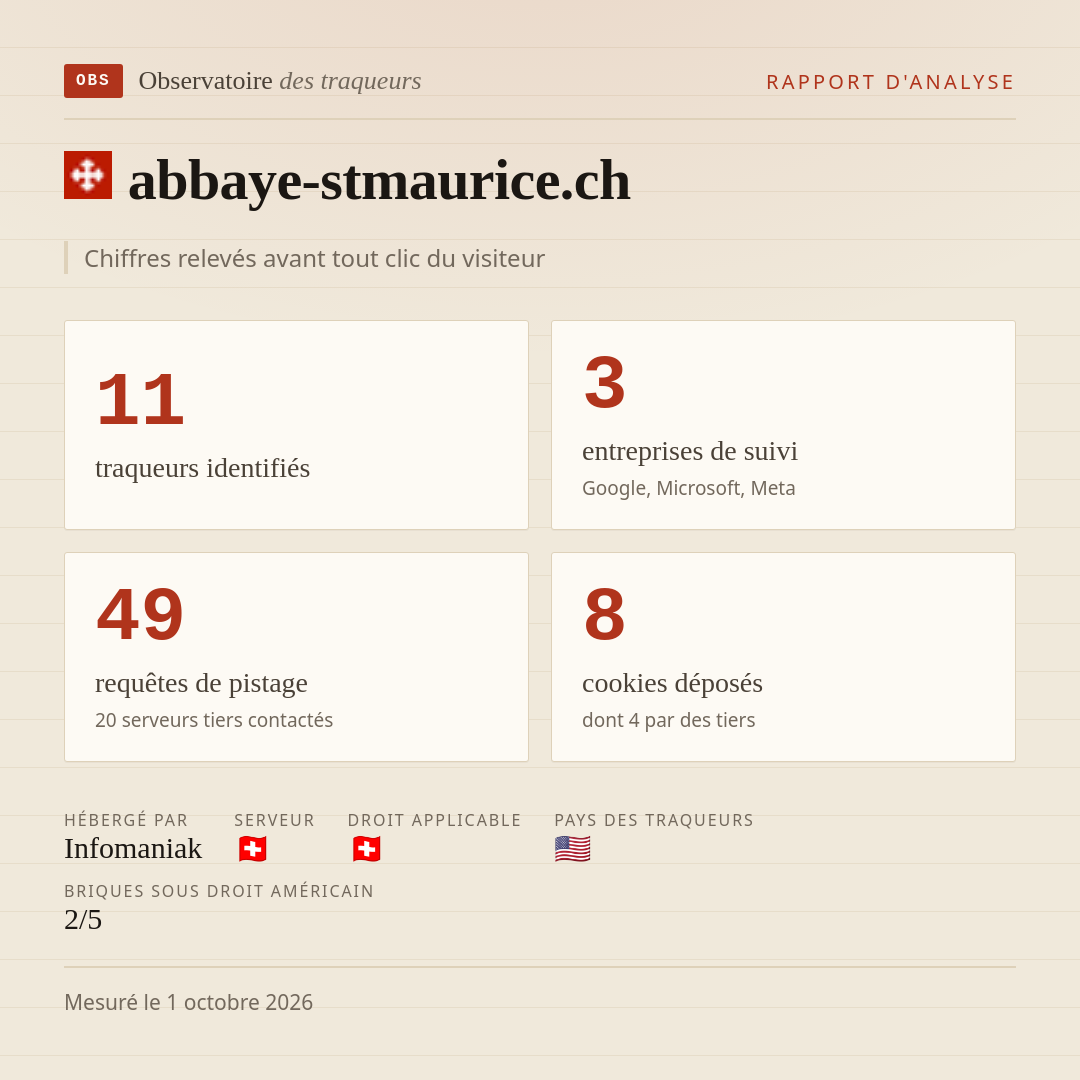Open the 3 entreprises de suivi card
The image size is (1080, 1080).
click(783, 425)
